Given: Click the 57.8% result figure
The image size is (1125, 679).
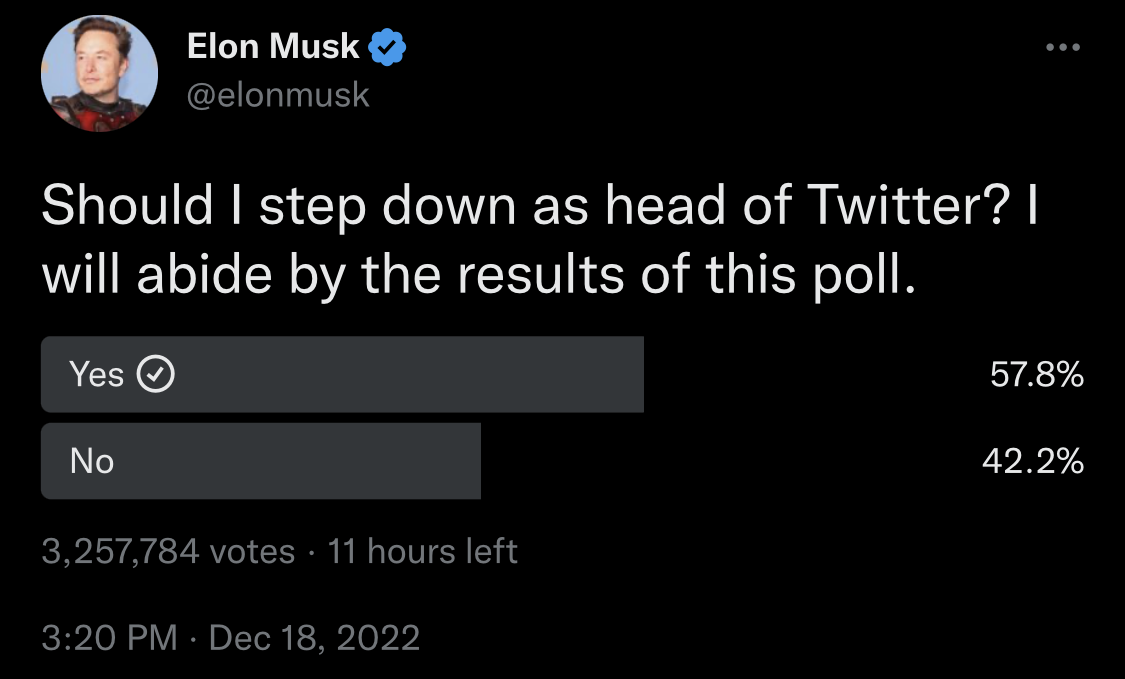Looking at the screenshot, I should point(1037,375).
